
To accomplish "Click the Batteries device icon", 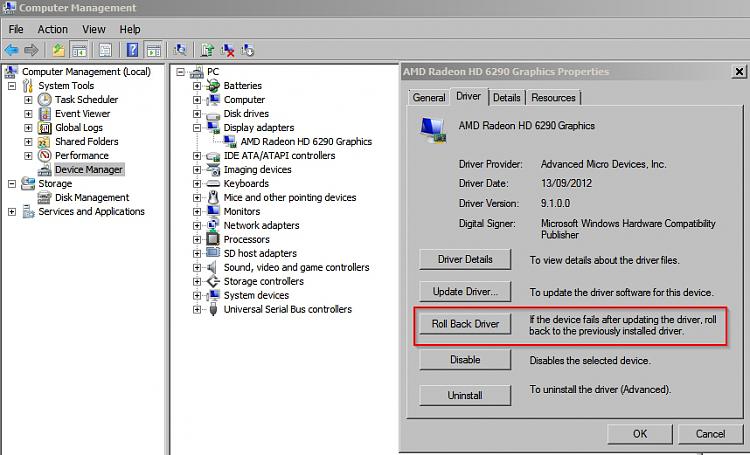I will click(213, 86).
